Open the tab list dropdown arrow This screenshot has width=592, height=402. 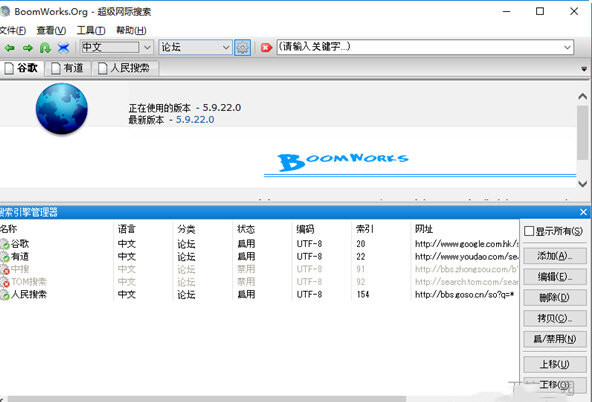click(584, 69)
